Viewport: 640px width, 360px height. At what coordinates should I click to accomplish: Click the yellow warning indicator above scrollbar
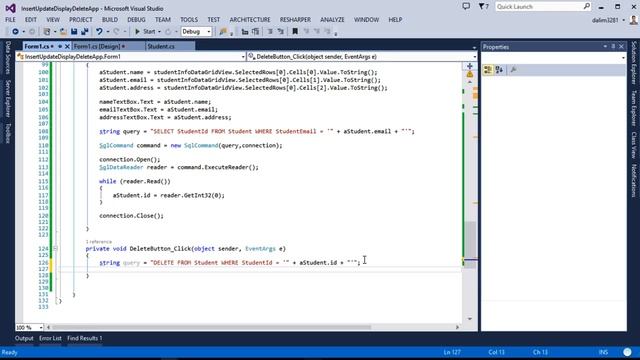(x=469, y=74)
